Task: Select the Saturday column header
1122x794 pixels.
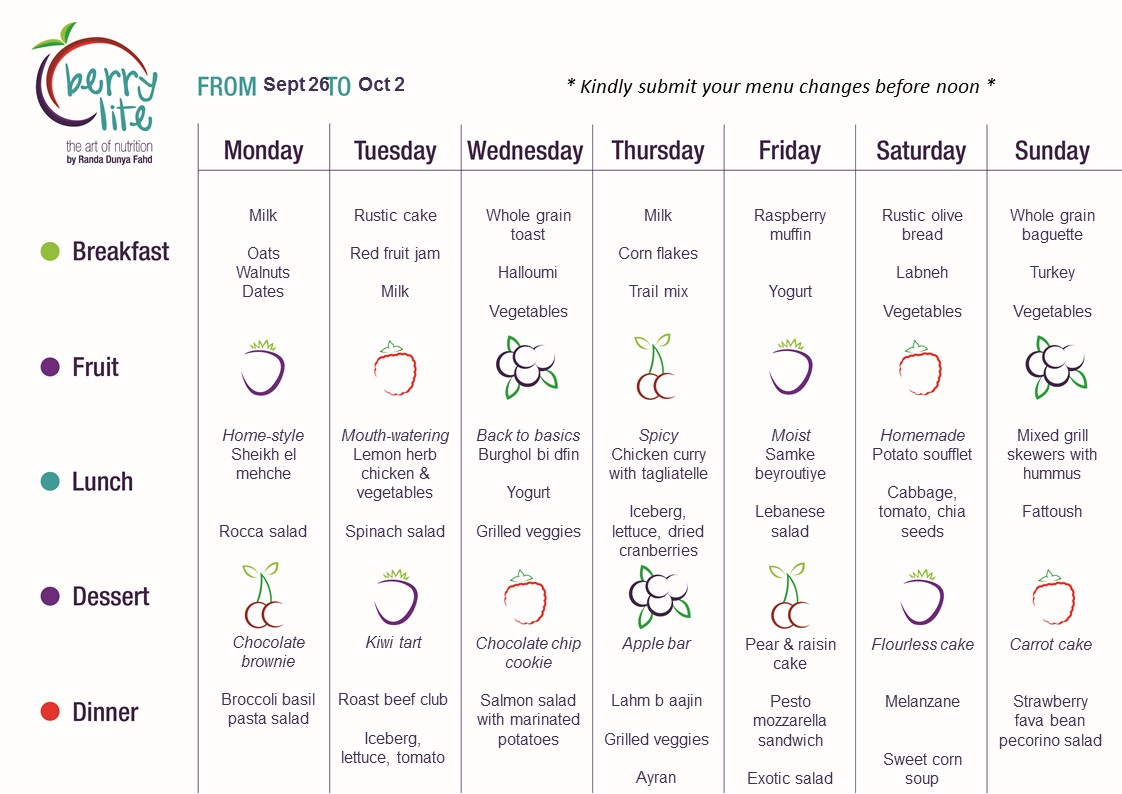Action: pos(921,151)
